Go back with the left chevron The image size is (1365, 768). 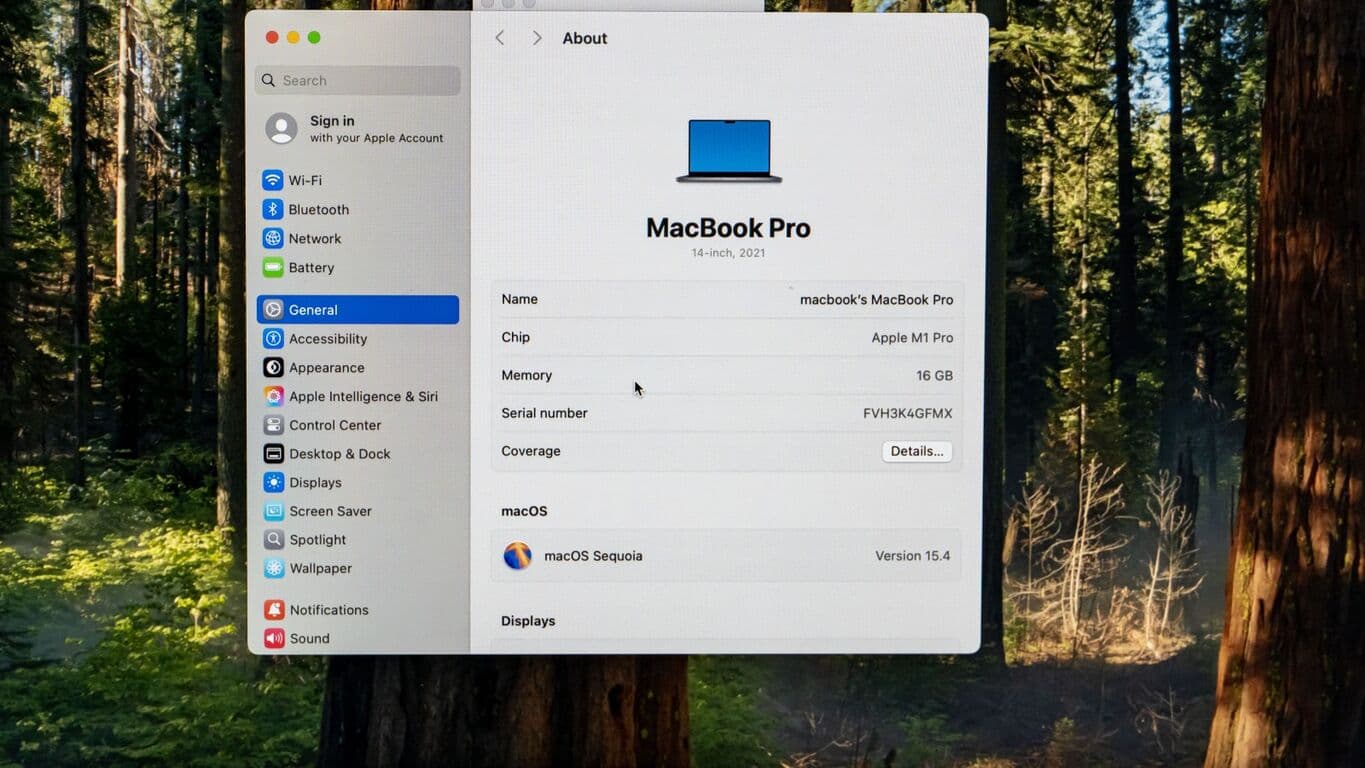(x=500, y=38)
